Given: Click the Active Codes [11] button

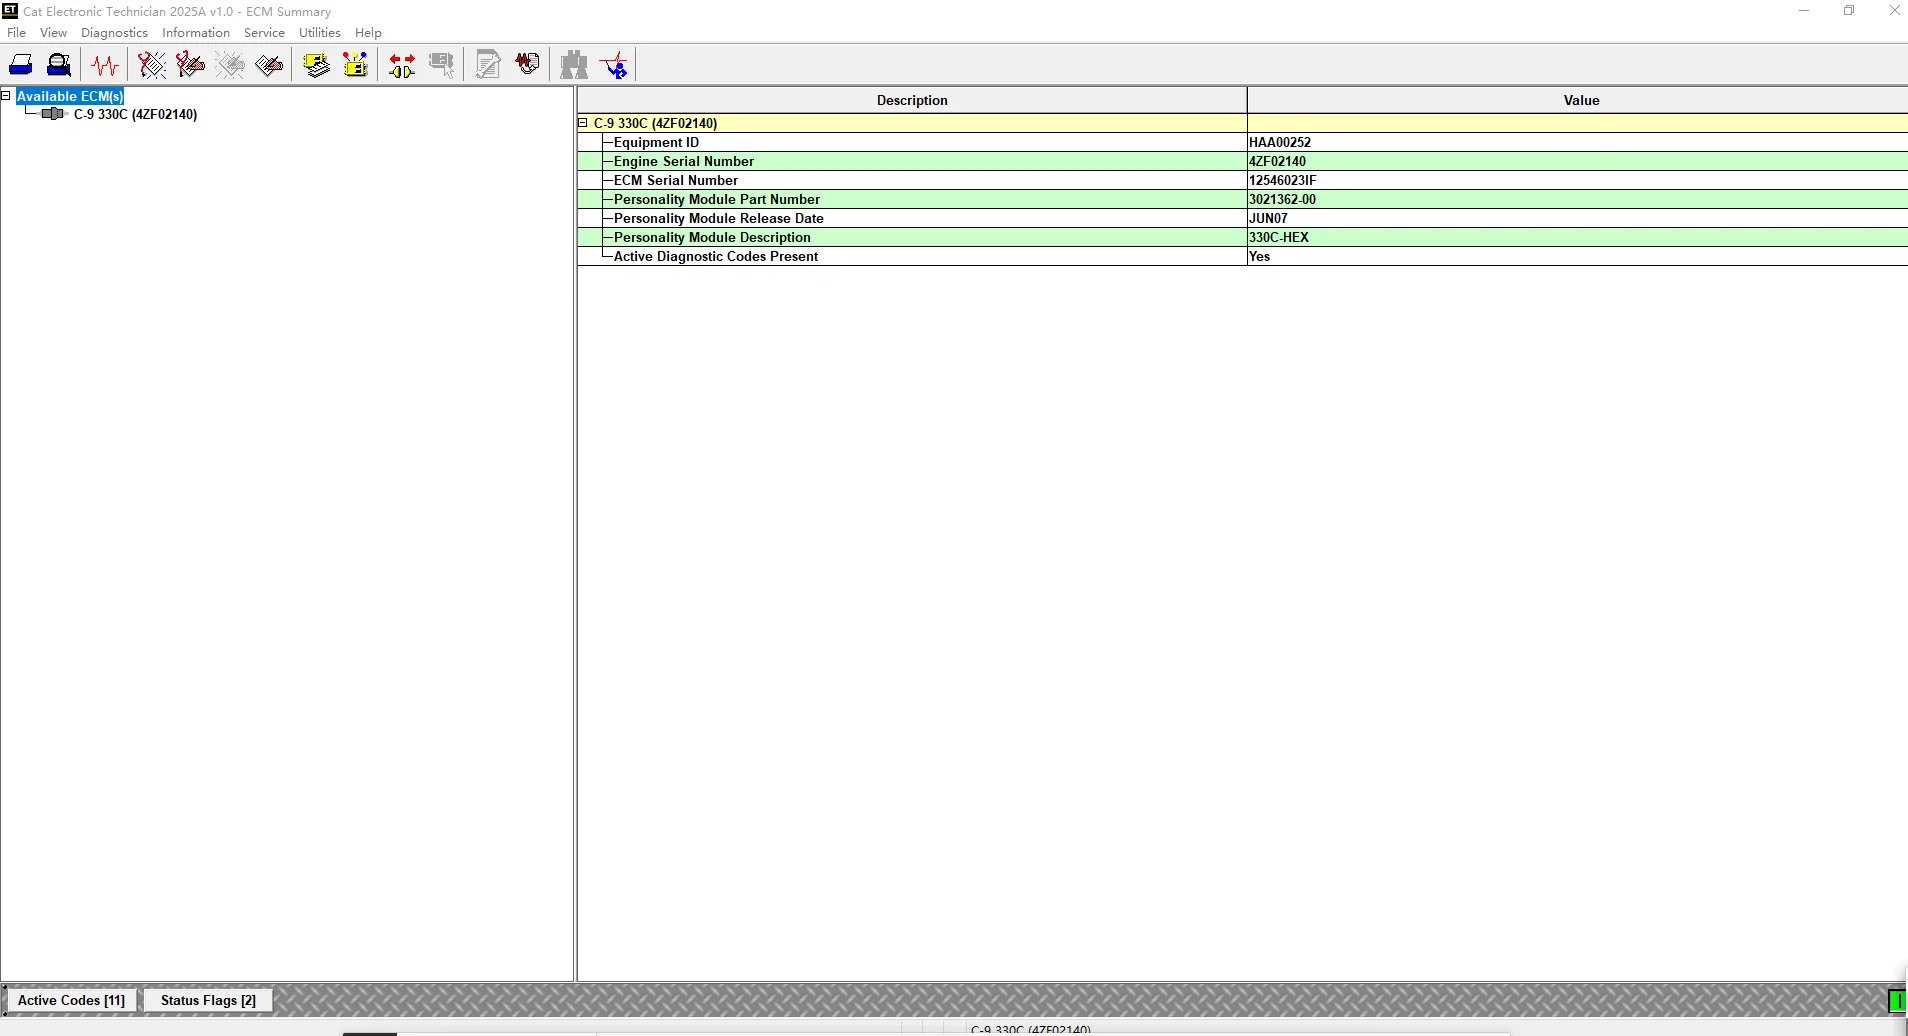Looking at the screenshot, I should click(71, 1000).
